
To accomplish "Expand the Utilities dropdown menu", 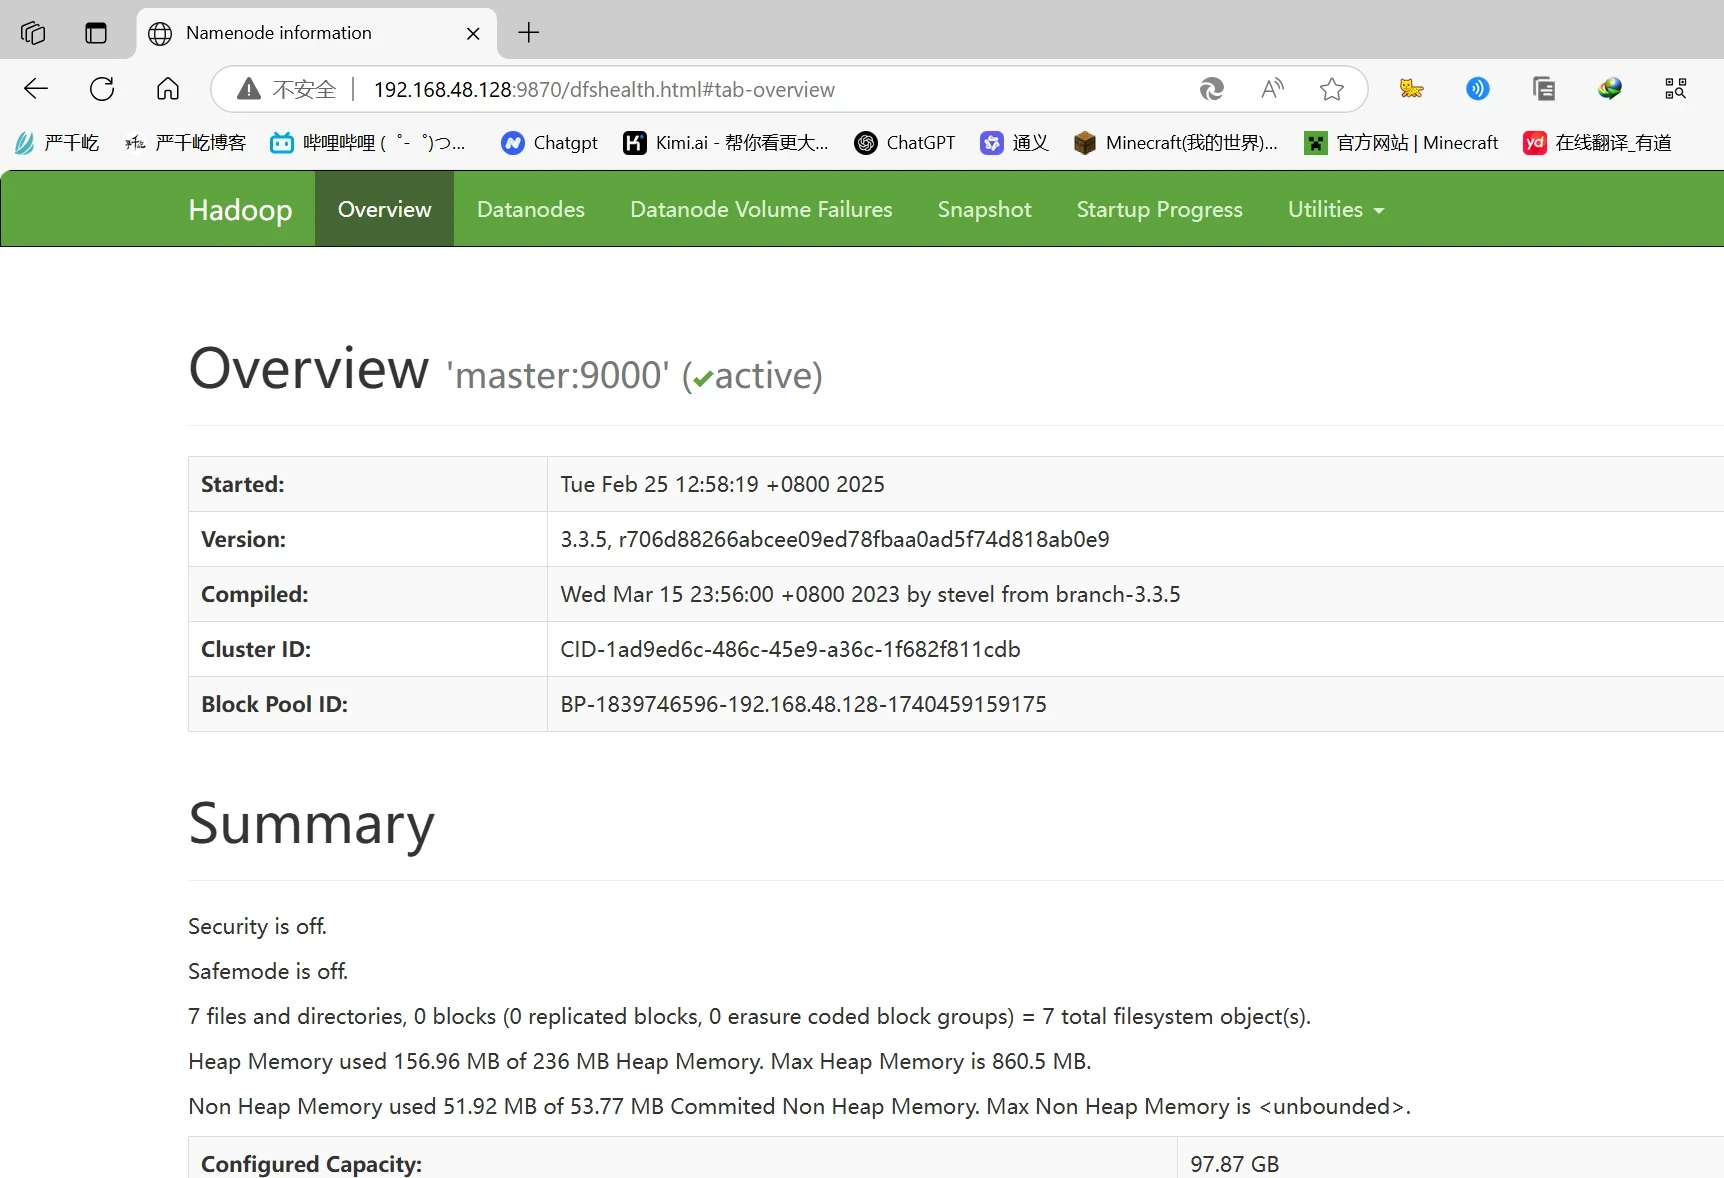I will [x=1335, y=209].
